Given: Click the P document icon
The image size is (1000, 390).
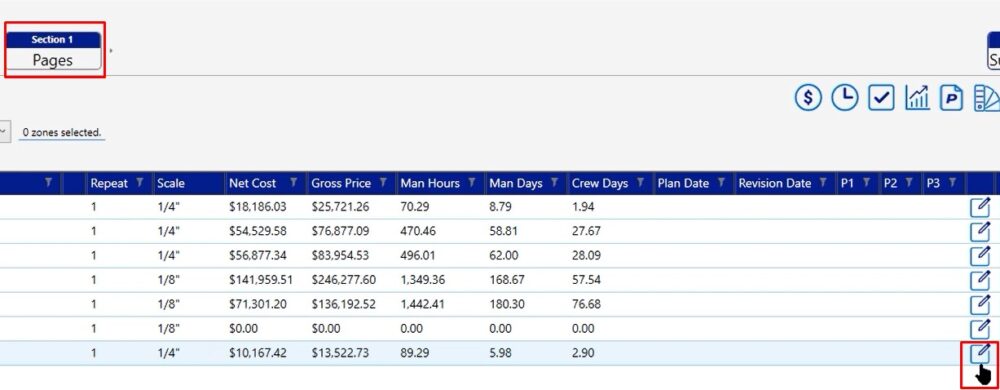Looking at the screenshot, I should pyautogui.click(x=952, y=98).
